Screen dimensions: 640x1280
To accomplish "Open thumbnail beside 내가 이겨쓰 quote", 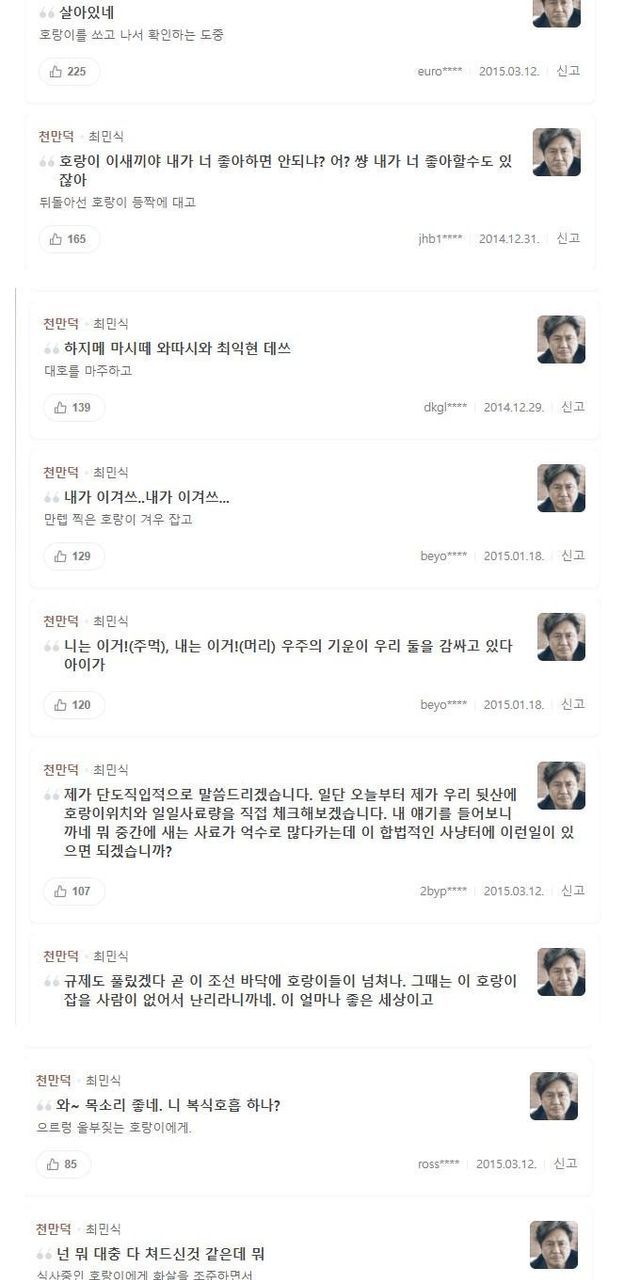I will point(561,488).
